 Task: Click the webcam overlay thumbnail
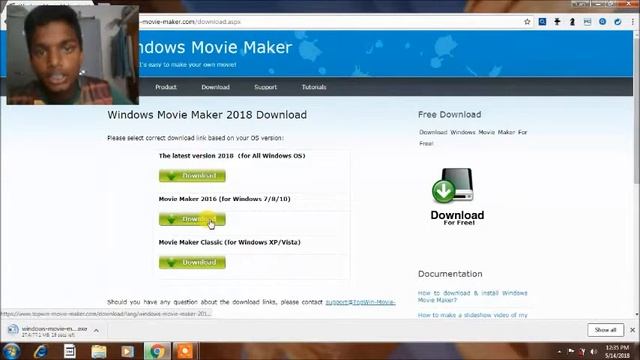(72, 55)
